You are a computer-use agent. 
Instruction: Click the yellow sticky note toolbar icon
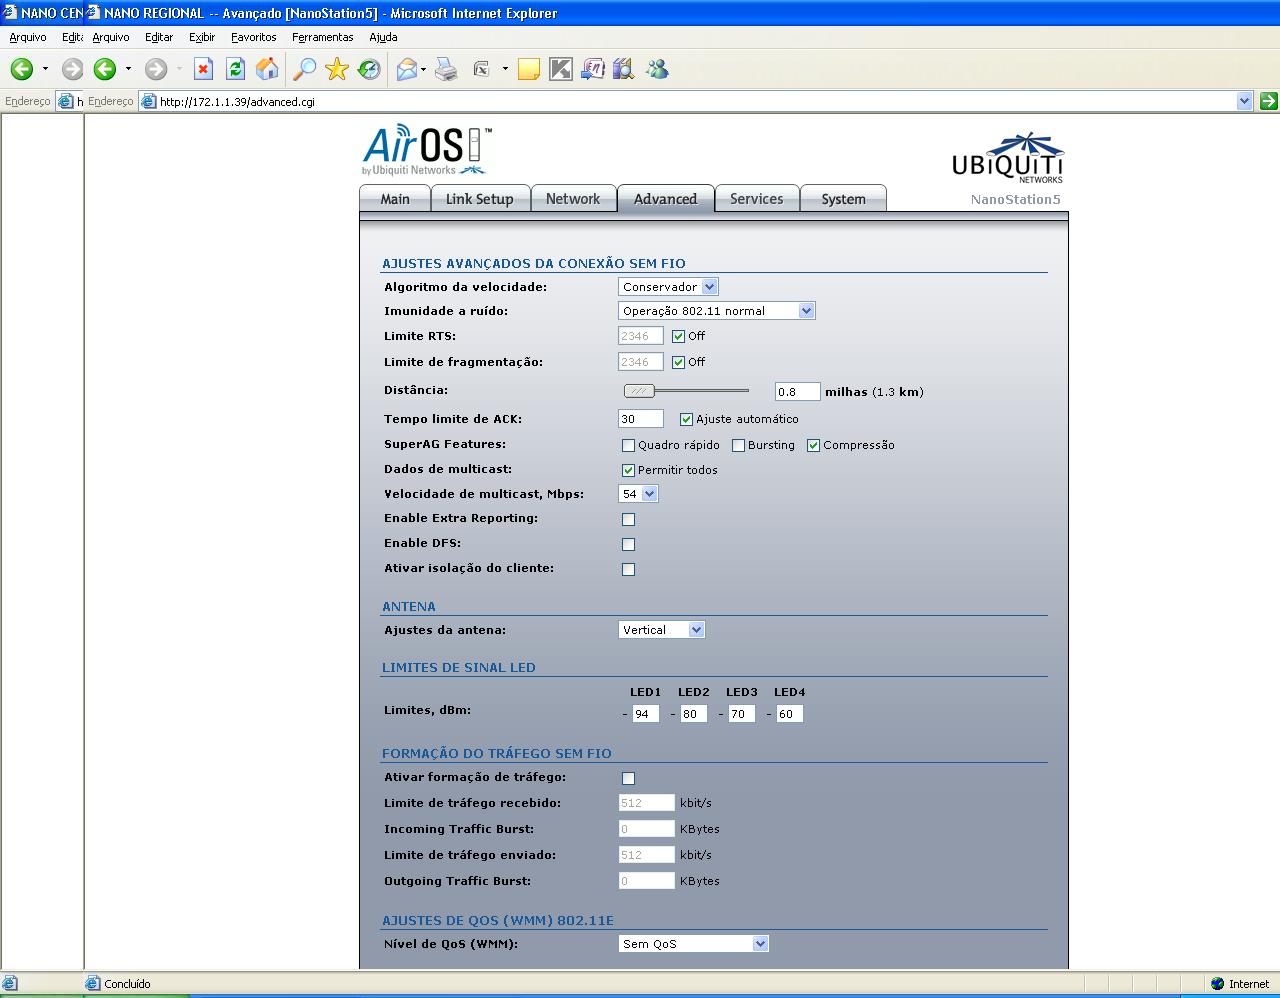[529, 69]
